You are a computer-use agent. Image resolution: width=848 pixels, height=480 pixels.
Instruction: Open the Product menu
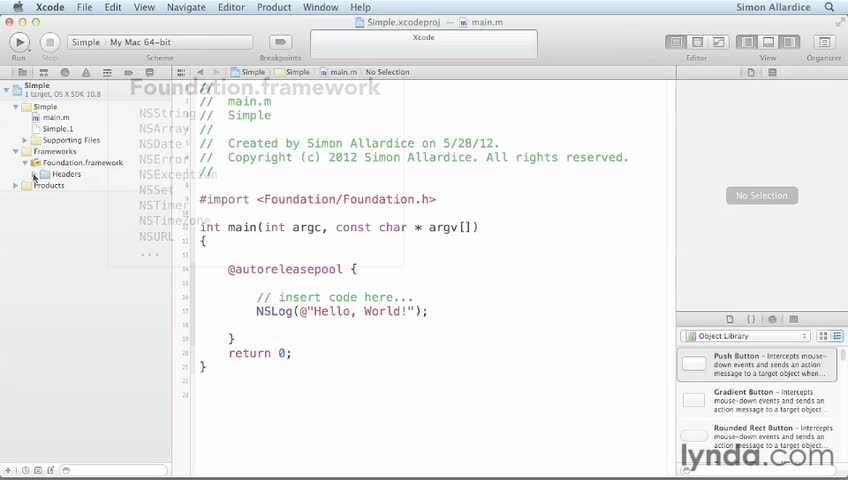click(274, 7)
